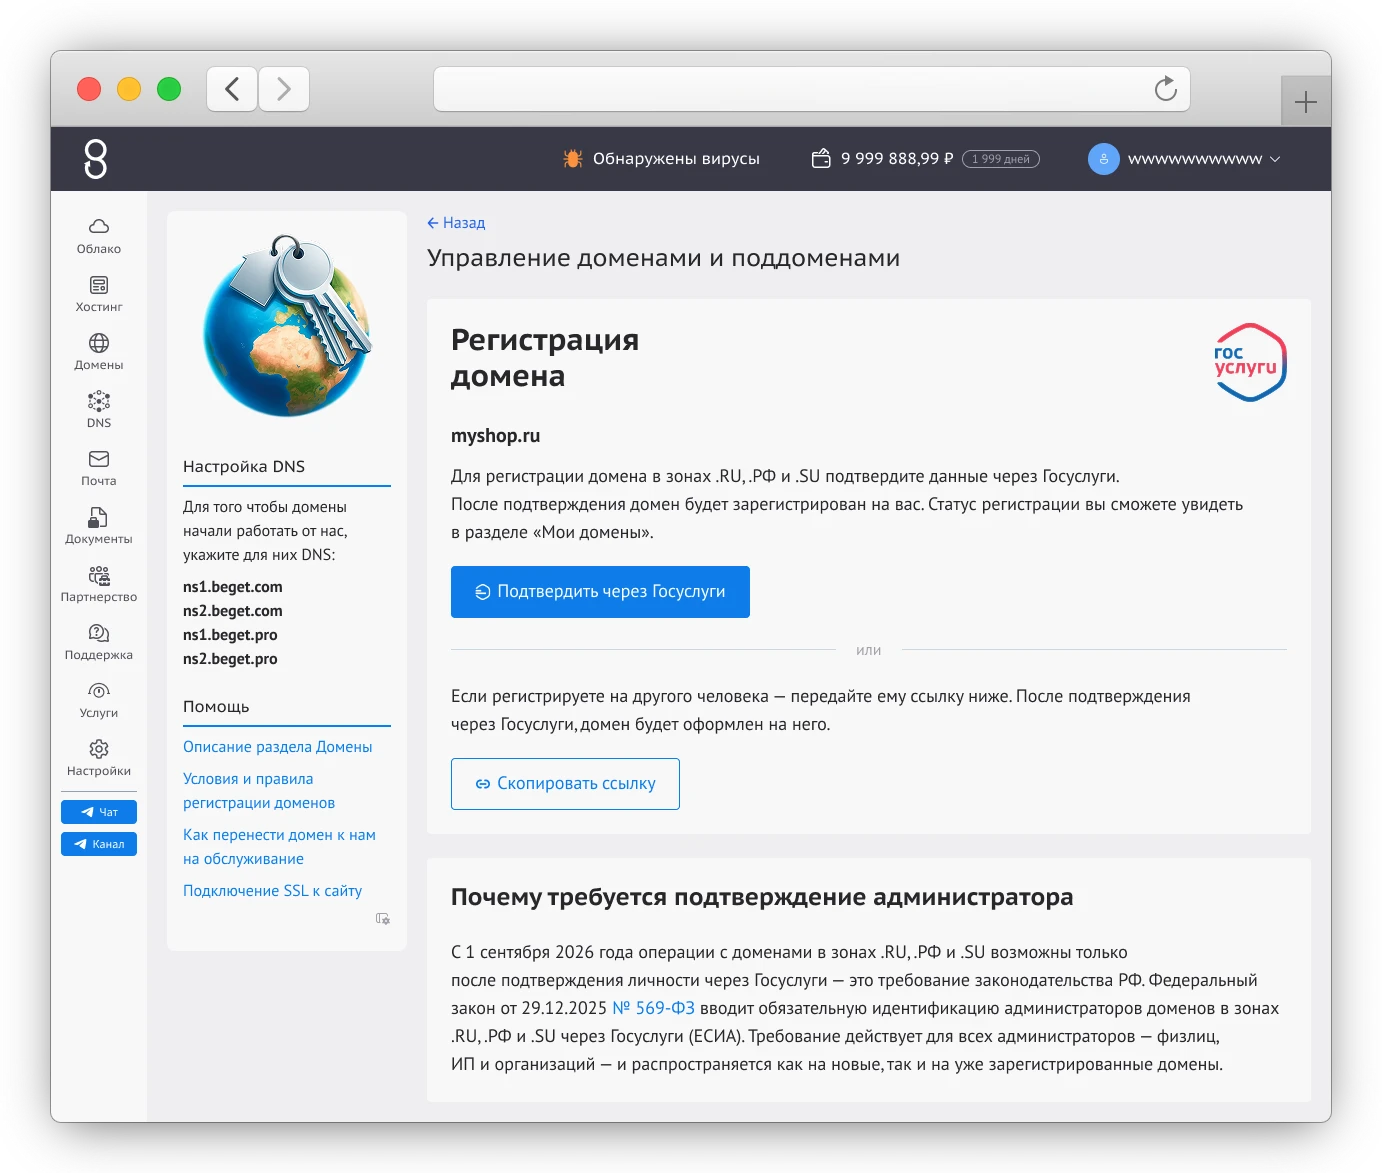Open Услуги in sidebar
1382x1173 pixels.
[x=99, y=701]
